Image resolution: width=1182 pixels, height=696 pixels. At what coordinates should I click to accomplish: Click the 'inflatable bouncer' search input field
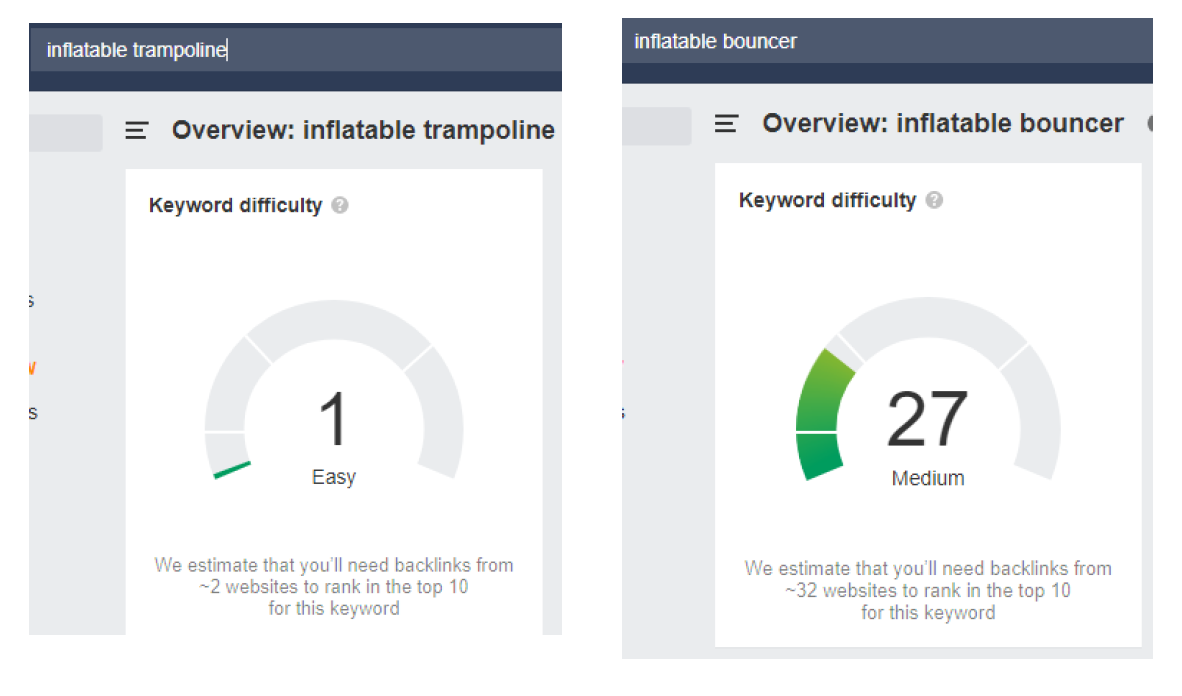(x=887, y=41)
